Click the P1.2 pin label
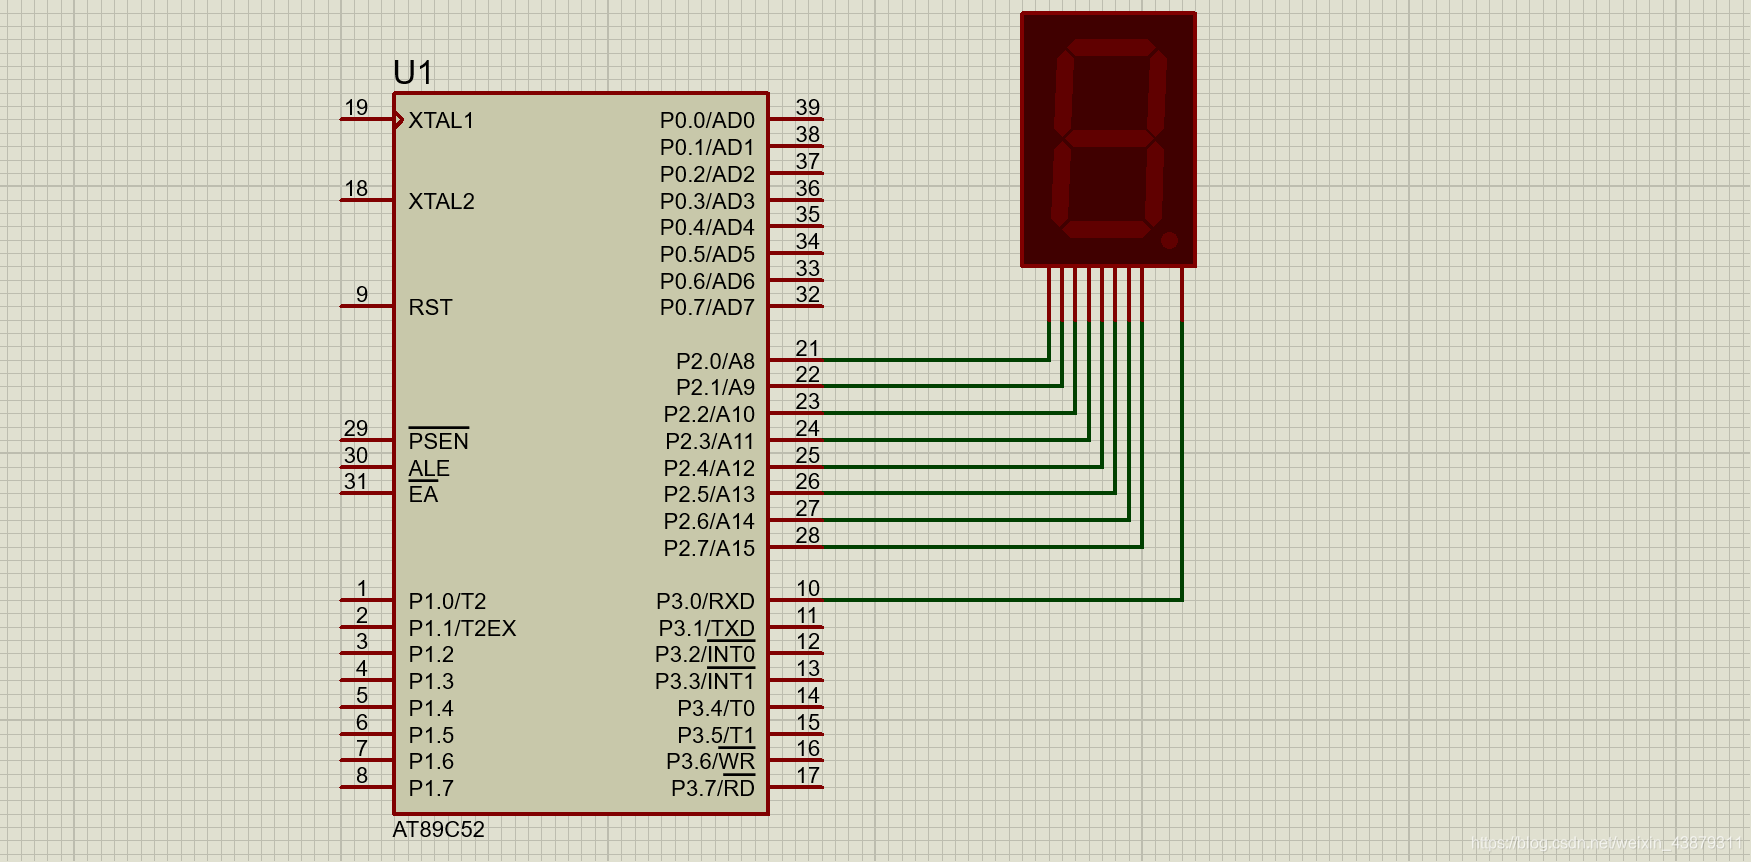1751x862 pixels. [431, 654]
